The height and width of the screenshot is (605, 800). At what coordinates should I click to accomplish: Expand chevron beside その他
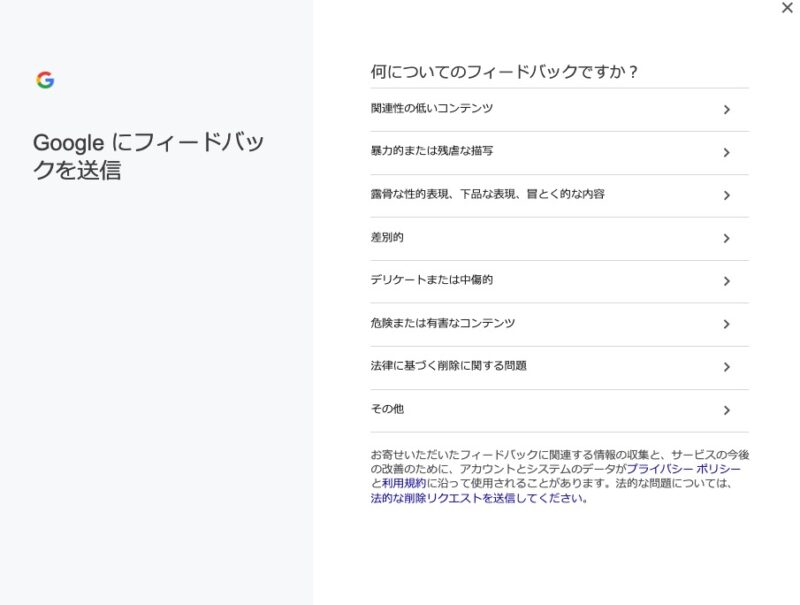[727, 411]
